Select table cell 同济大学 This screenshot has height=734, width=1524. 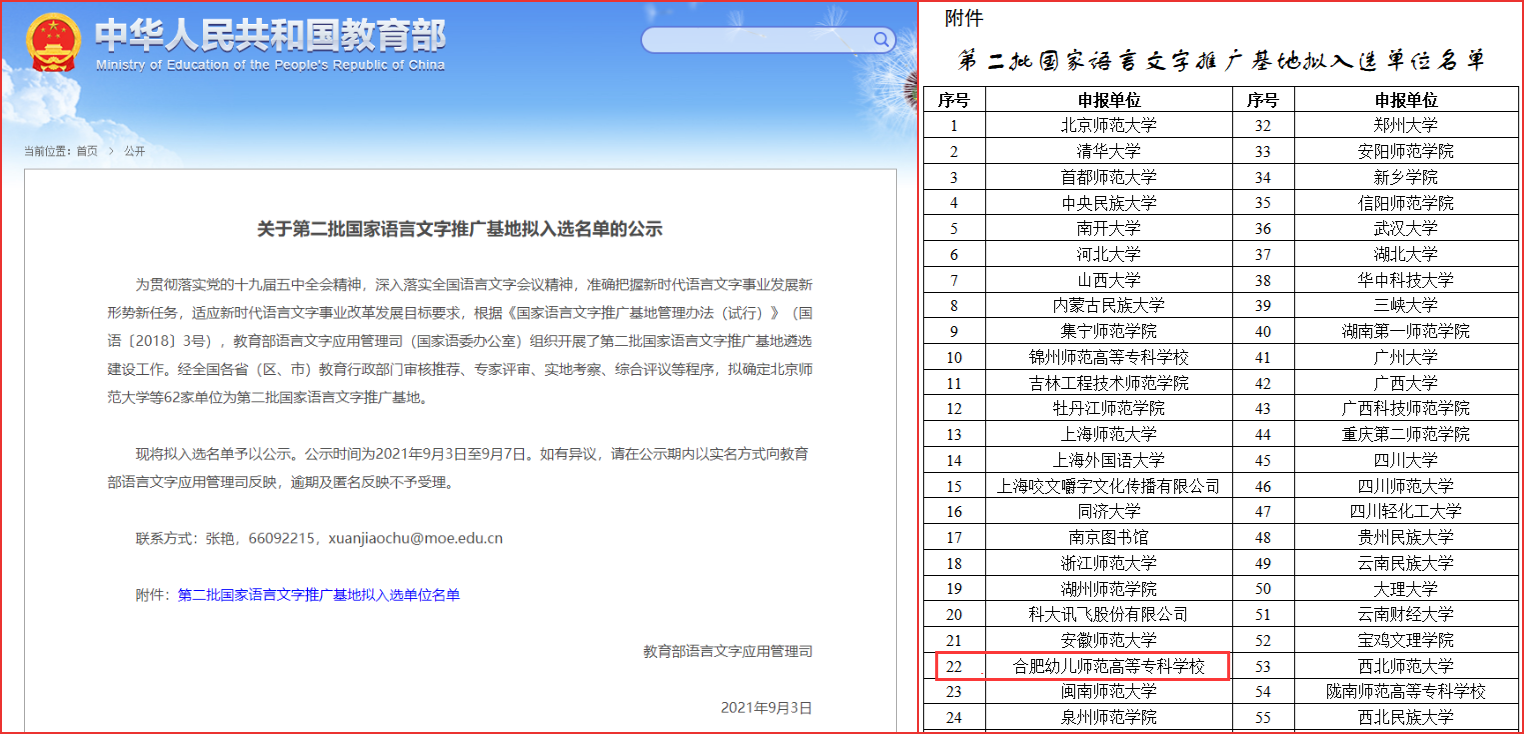pos(1109,511)
